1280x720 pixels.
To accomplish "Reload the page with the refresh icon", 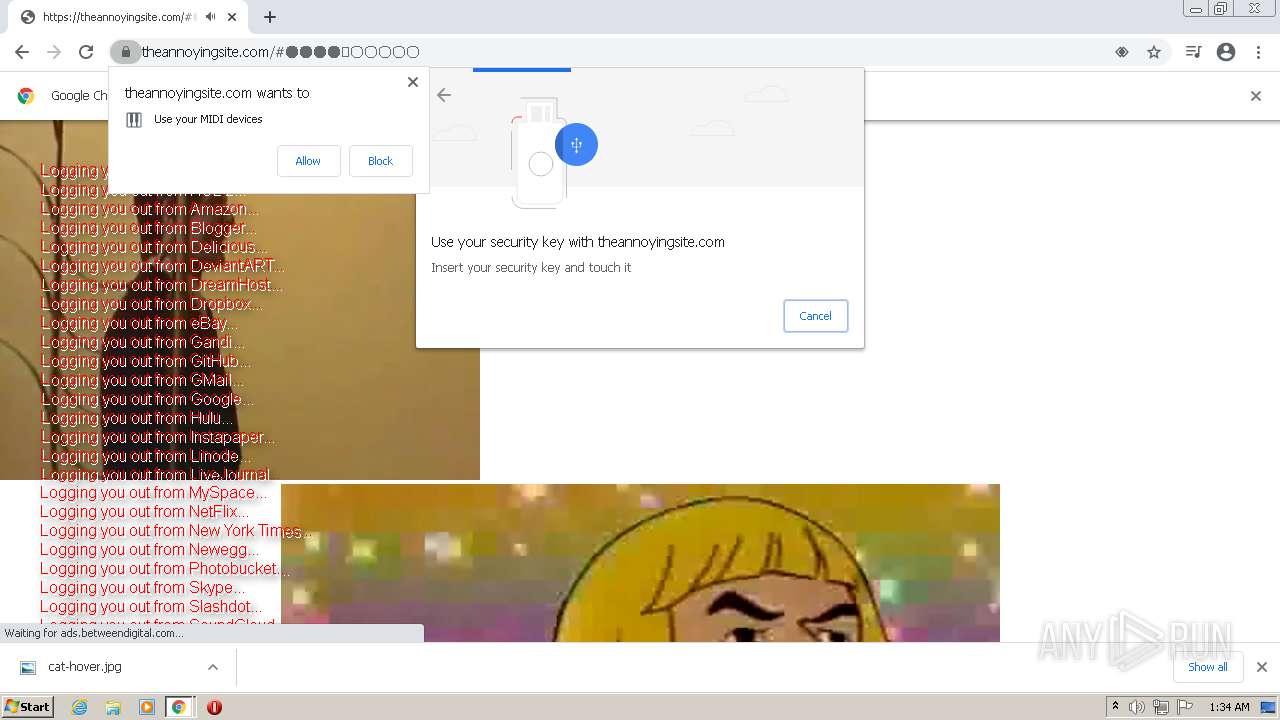I will click(86, 52).
